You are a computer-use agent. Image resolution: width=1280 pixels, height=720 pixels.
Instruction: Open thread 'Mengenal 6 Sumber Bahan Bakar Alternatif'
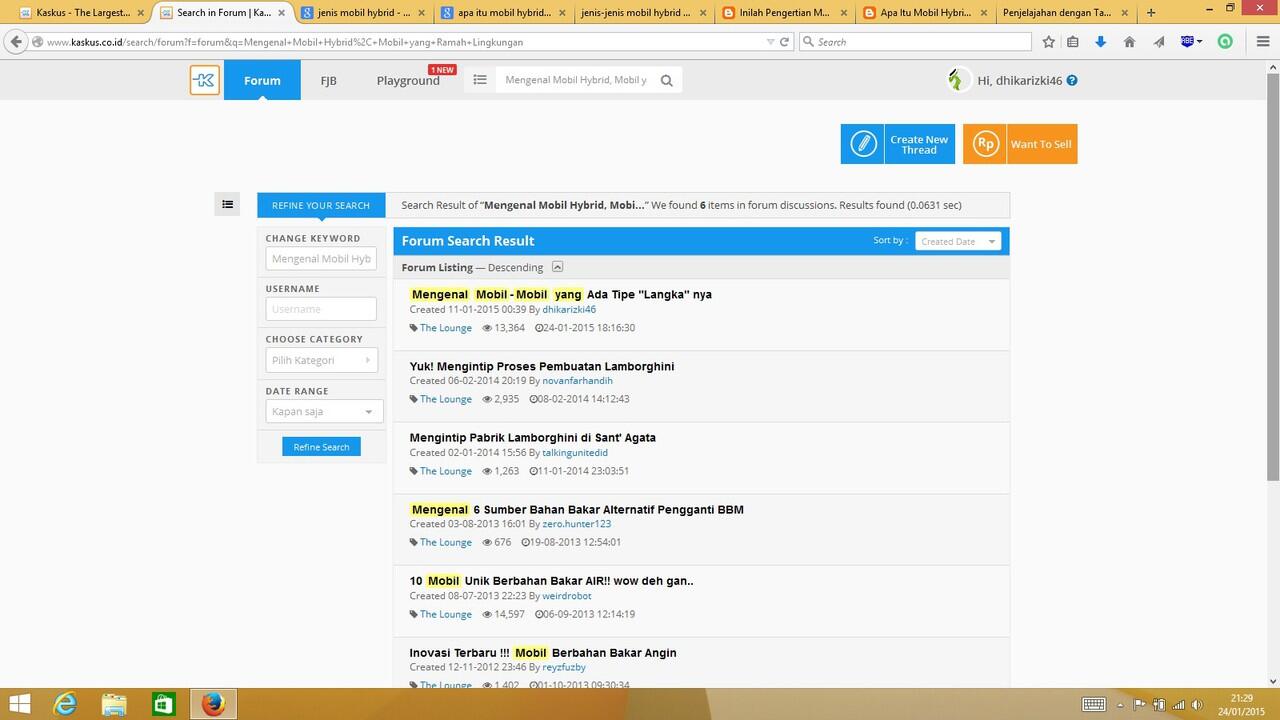[577, 509]
